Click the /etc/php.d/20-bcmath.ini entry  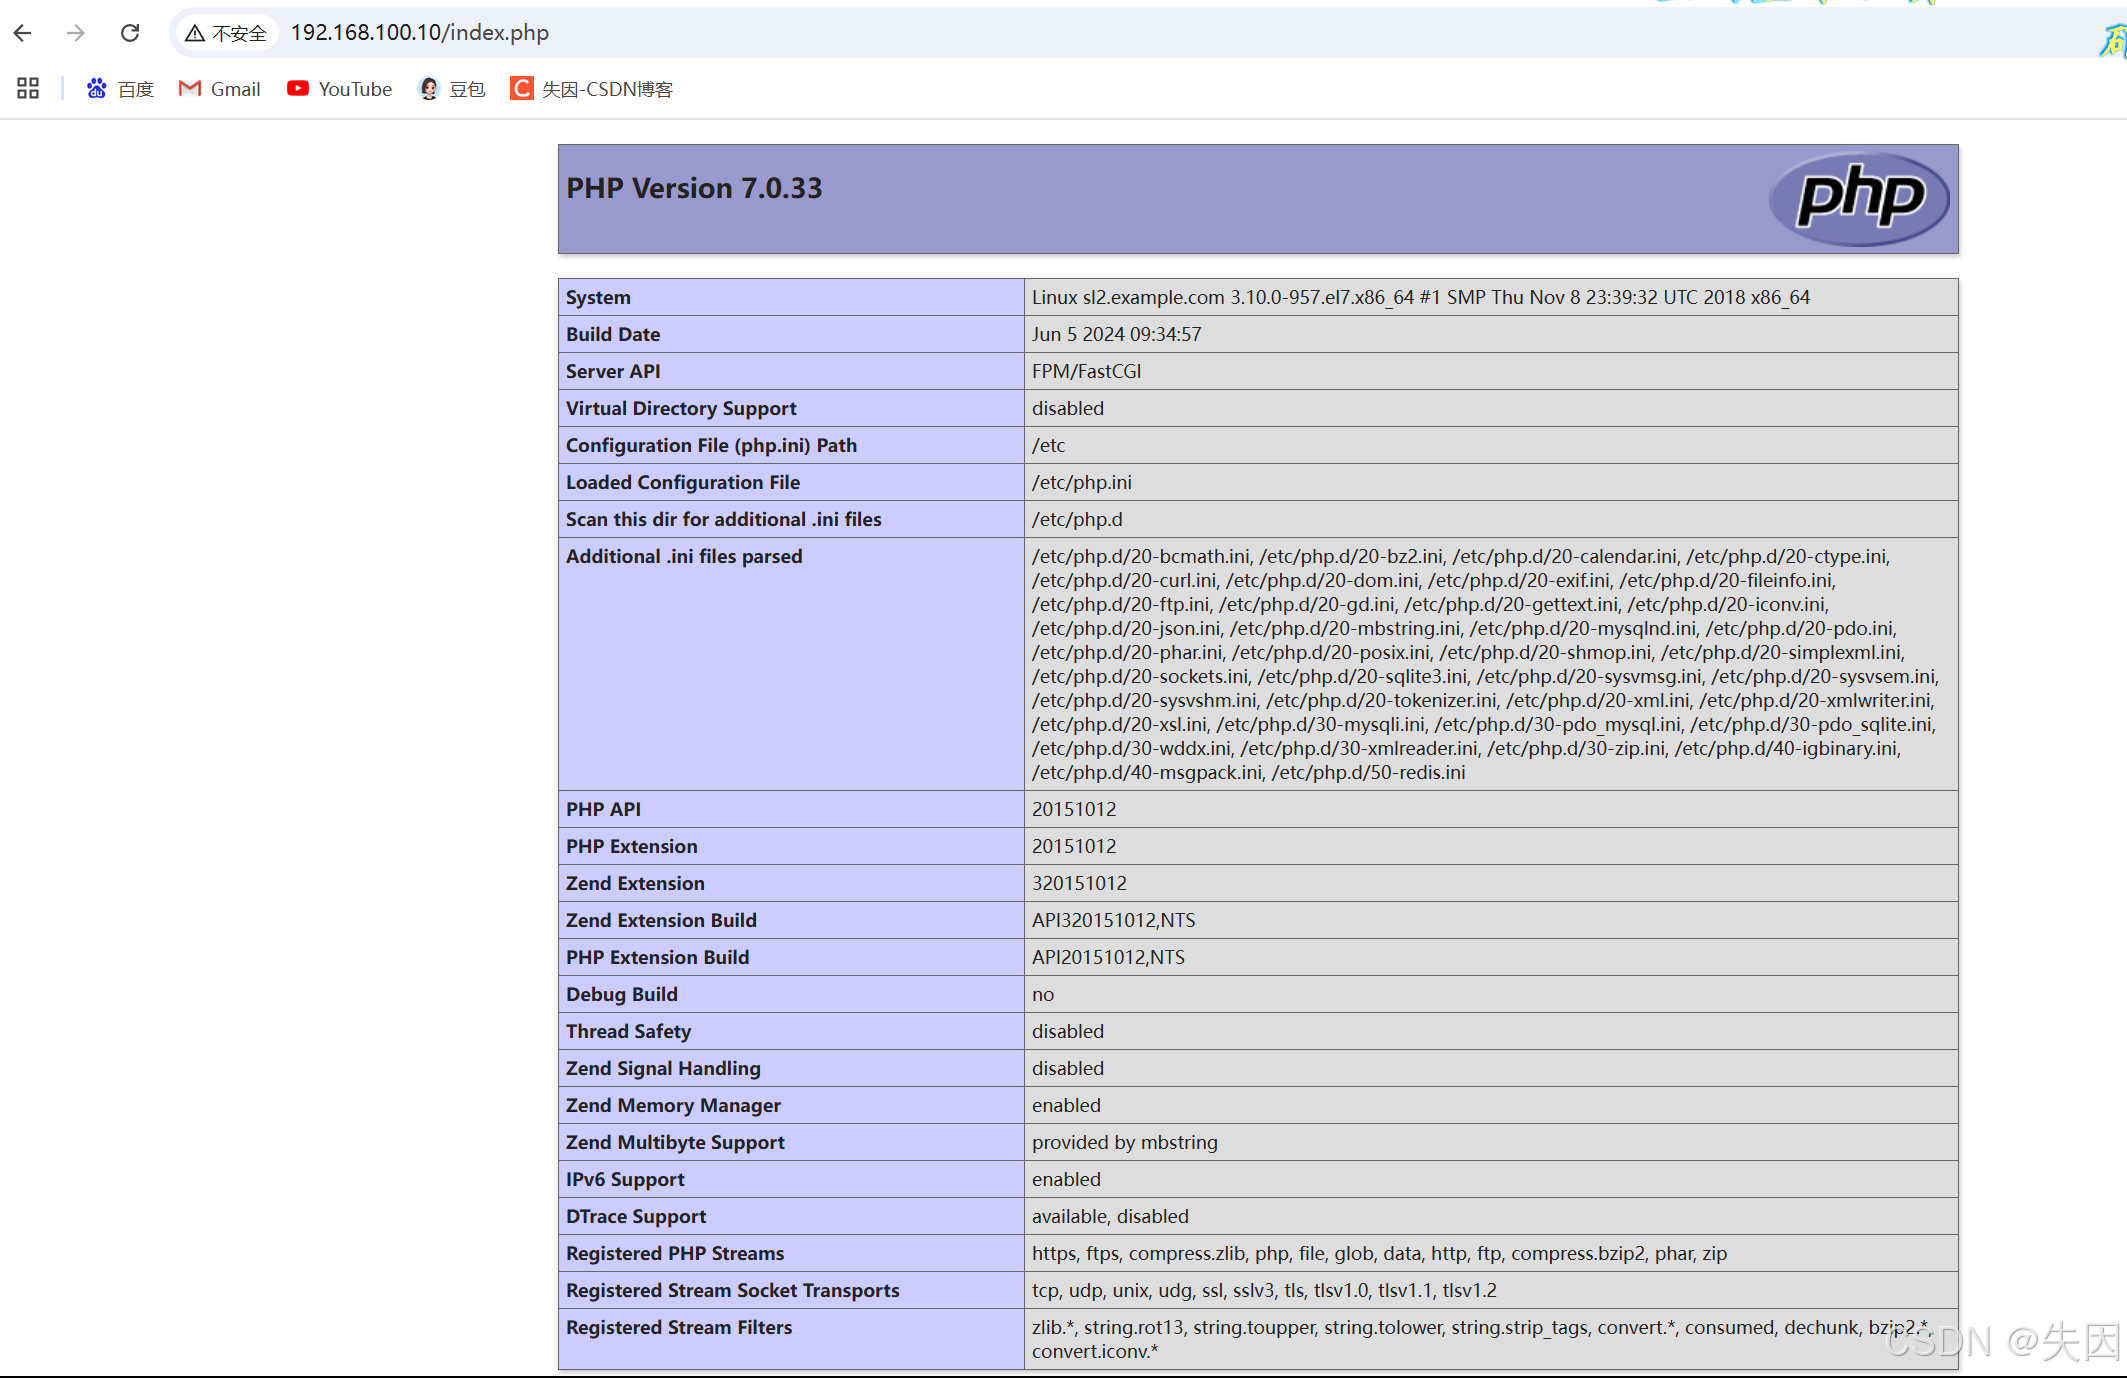click(1141, 556)
